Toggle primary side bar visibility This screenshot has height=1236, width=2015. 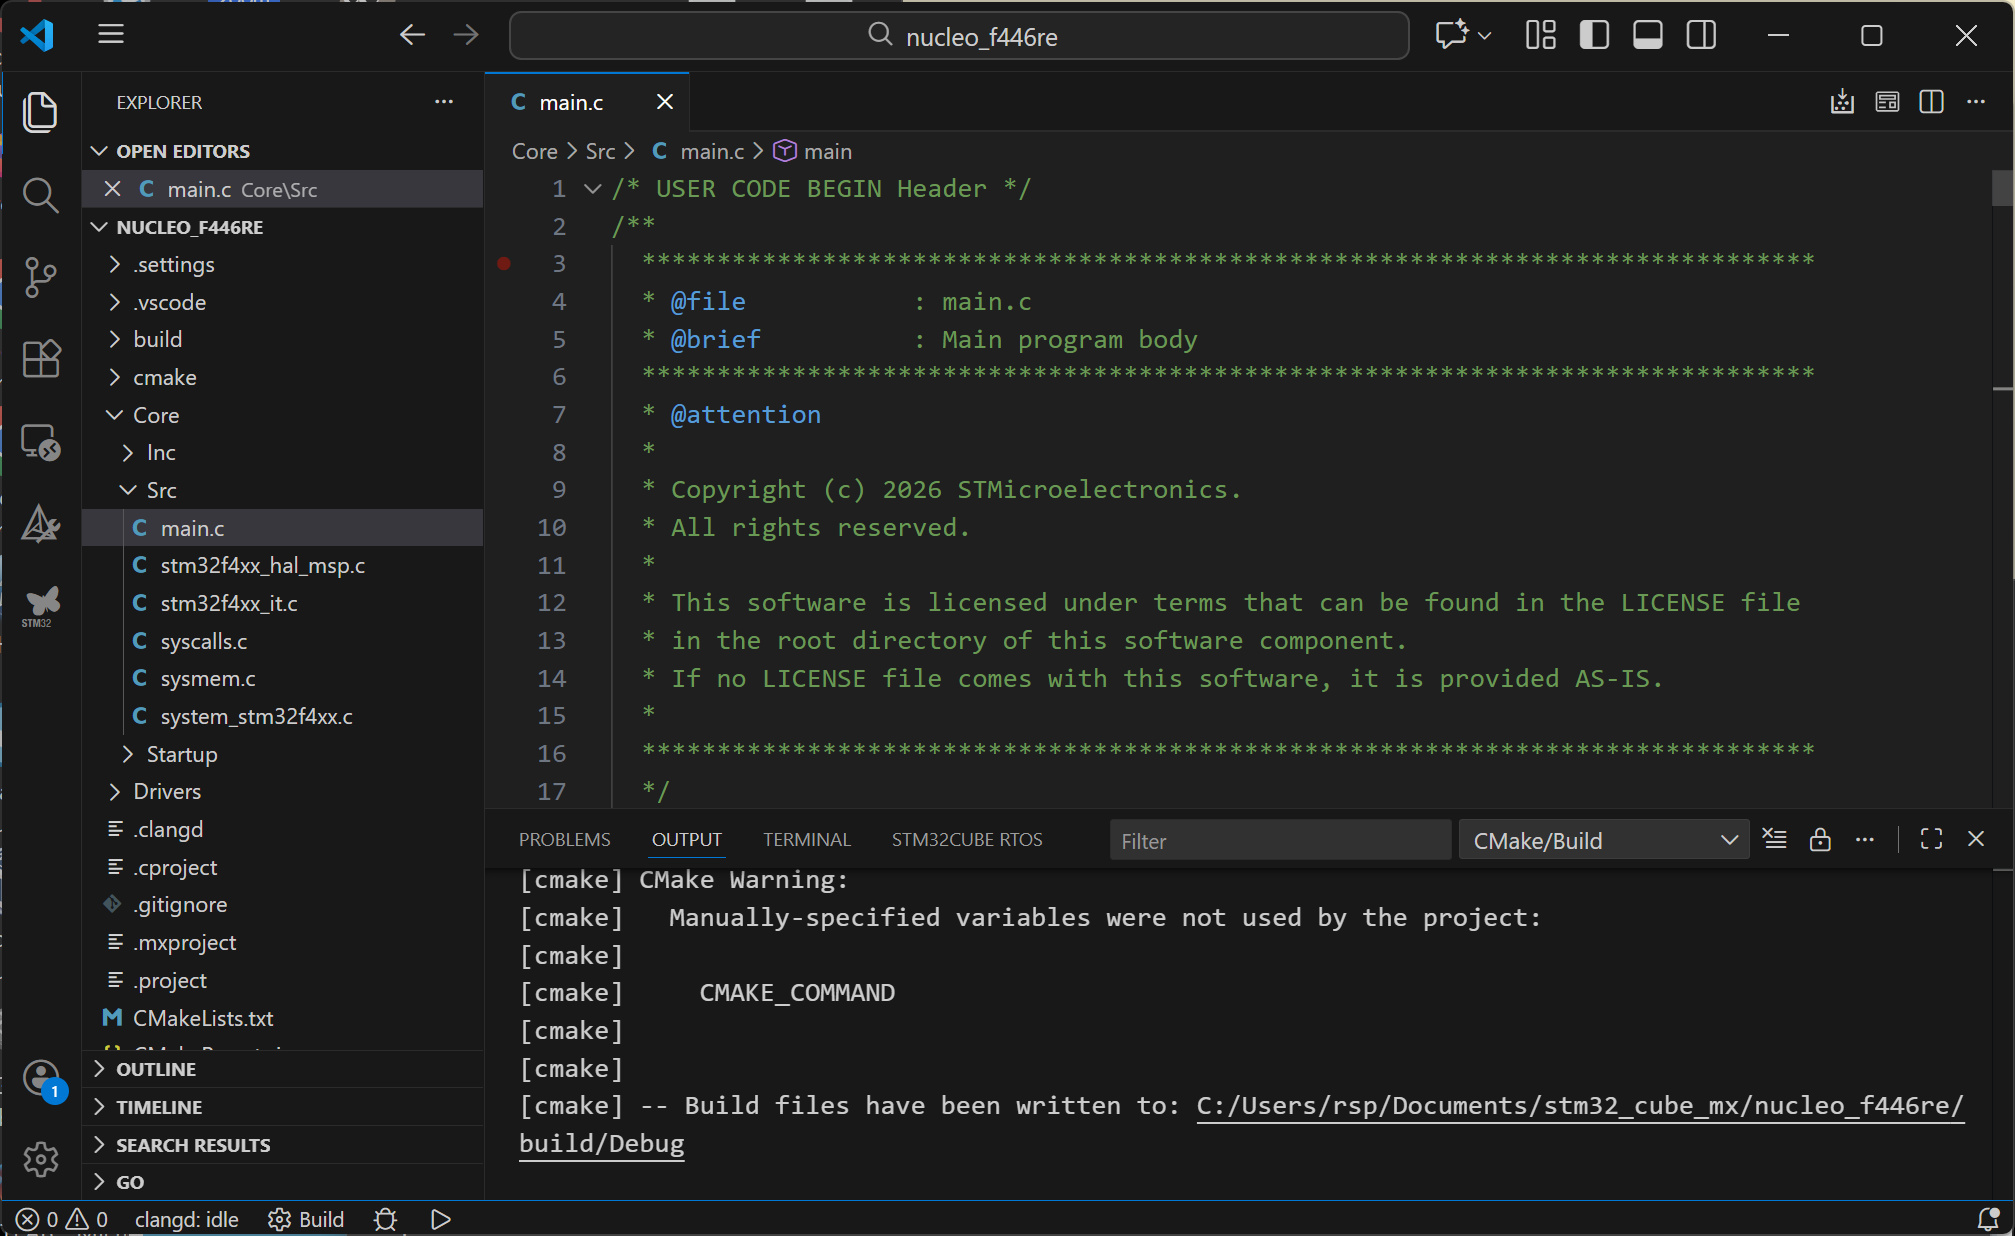(x=1594, y=36)
